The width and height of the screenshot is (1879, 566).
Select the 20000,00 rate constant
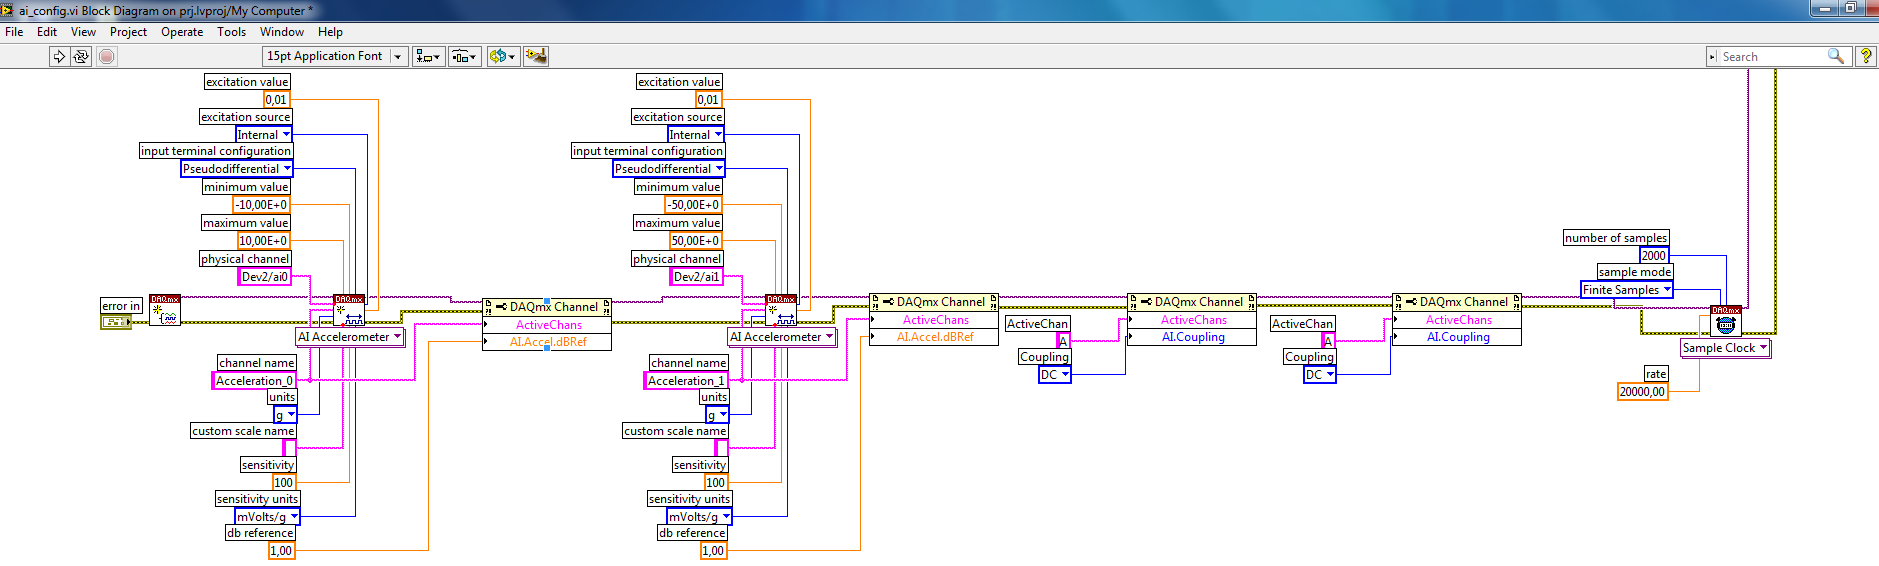(1643, 392)
